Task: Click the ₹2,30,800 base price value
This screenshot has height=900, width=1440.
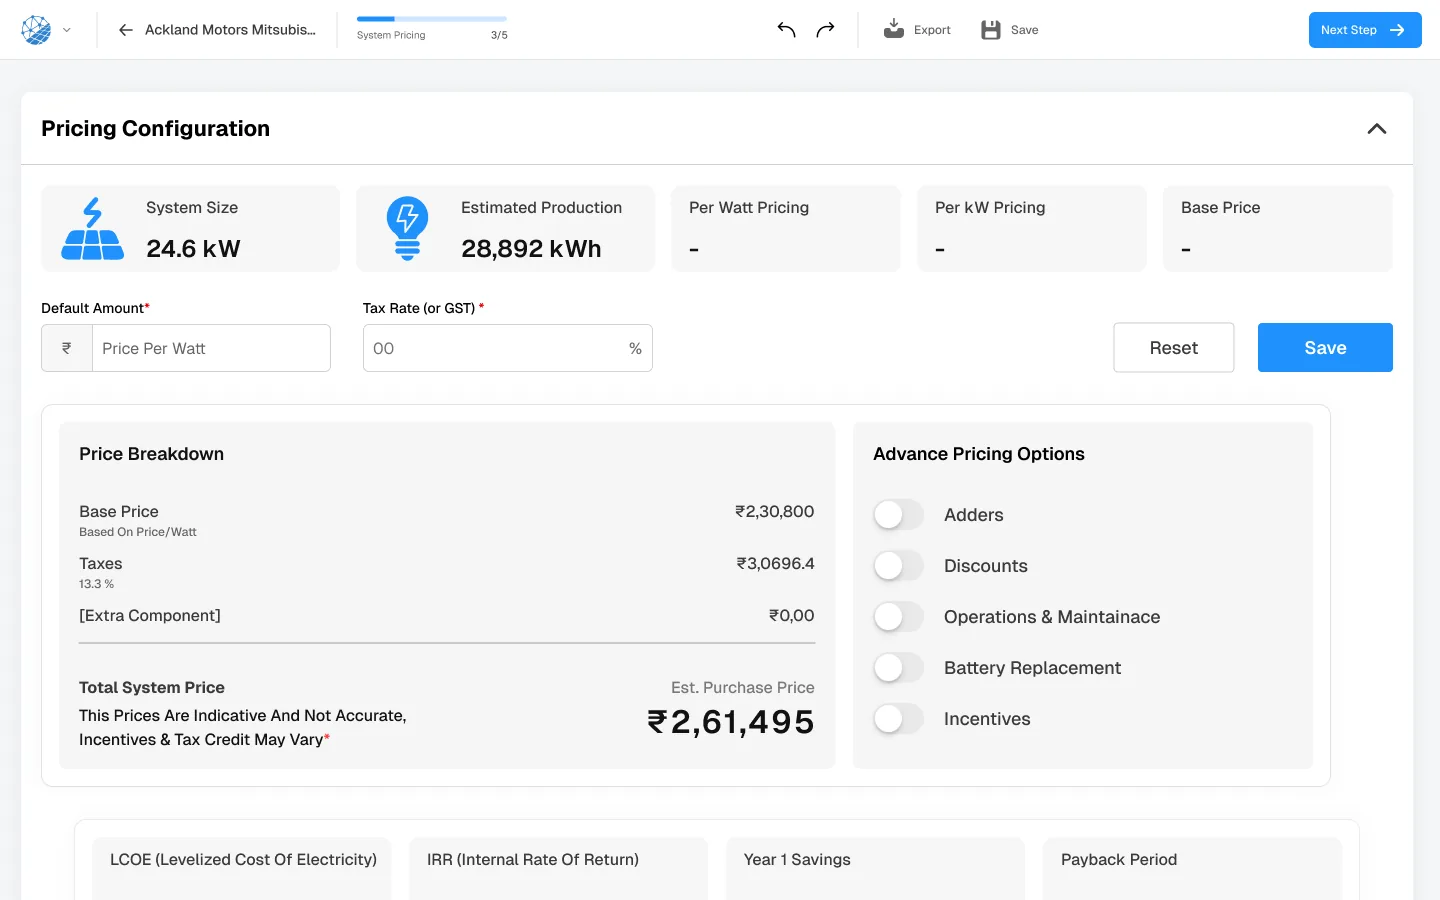Action: (x=775, y=511)
